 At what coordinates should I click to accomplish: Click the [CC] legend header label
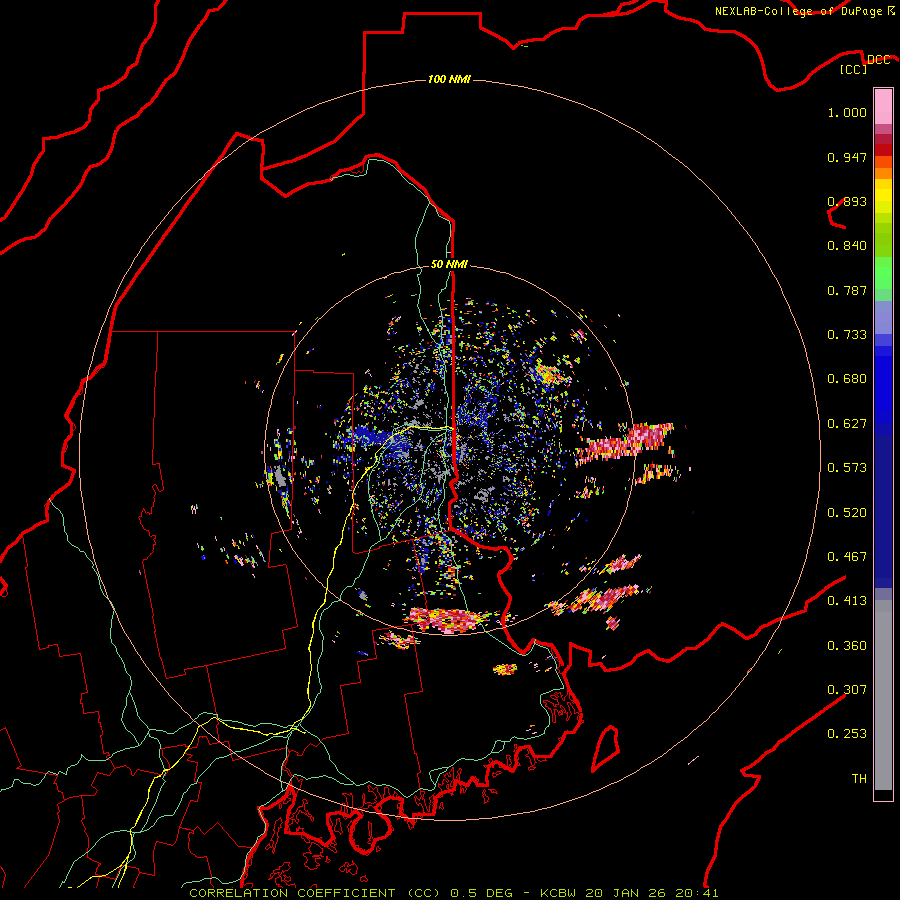click(853, 69)
